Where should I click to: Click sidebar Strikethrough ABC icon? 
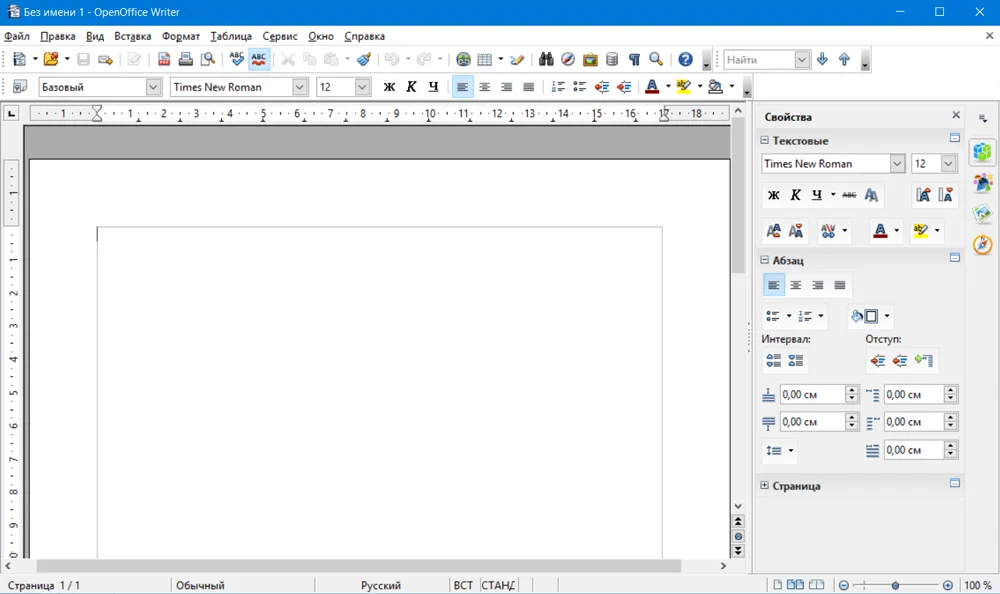click(x=849, y=195)
